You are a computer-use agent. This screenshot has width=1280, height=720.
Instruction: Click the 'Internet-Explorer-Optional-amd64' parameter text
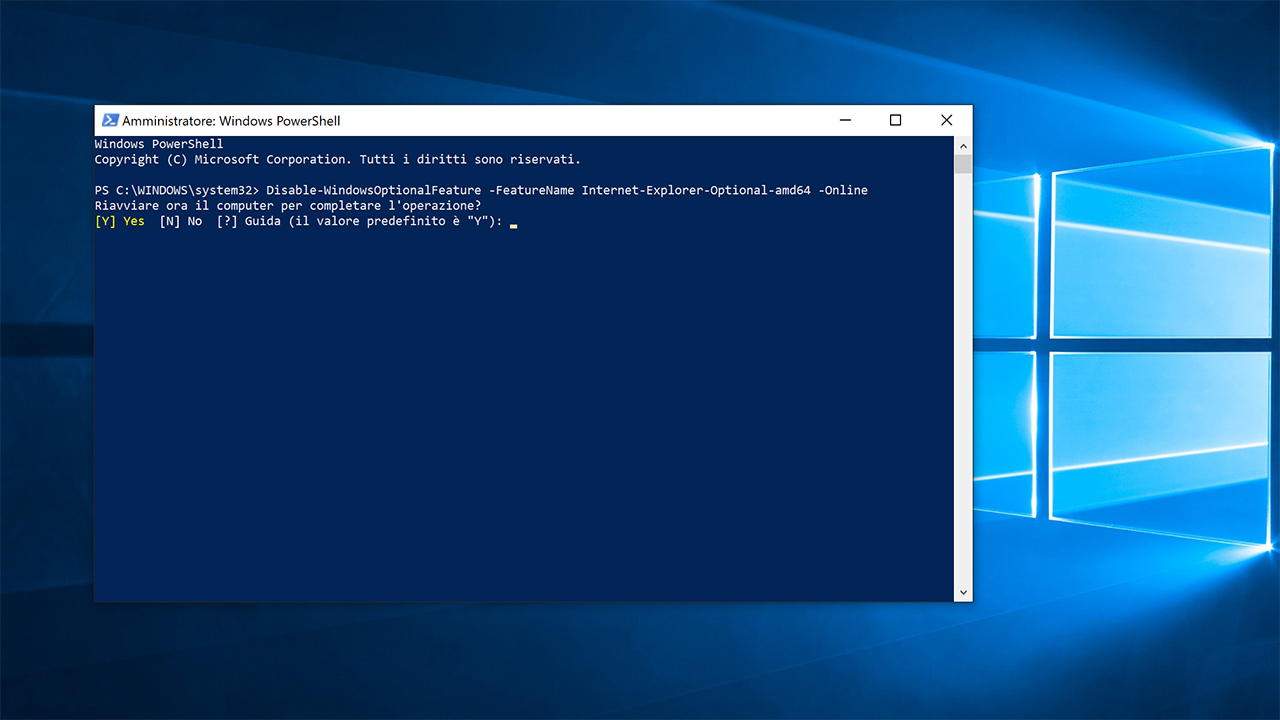coord(696,190)
